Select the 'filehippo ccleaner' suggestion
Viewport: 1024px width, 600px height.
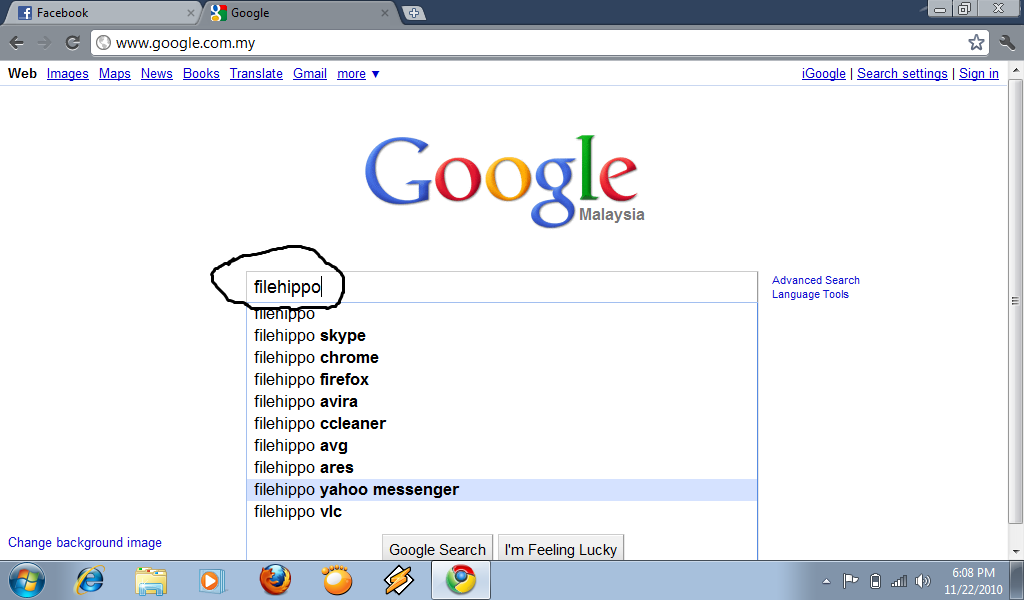pyautogui.click(x=502, y=424)
